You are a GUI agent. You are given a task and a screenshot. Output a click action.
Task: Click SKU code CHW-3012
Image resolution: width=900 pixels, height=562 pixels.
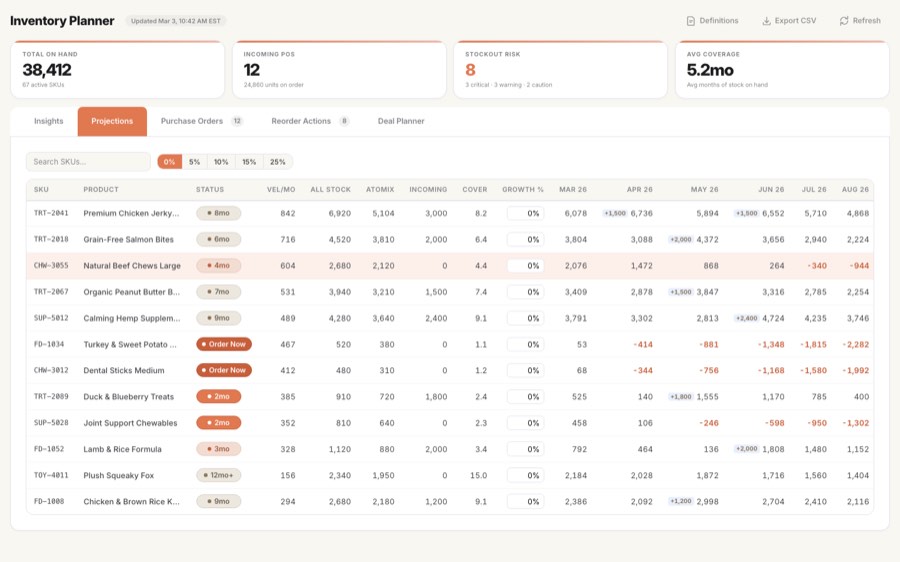coord(51,370)
